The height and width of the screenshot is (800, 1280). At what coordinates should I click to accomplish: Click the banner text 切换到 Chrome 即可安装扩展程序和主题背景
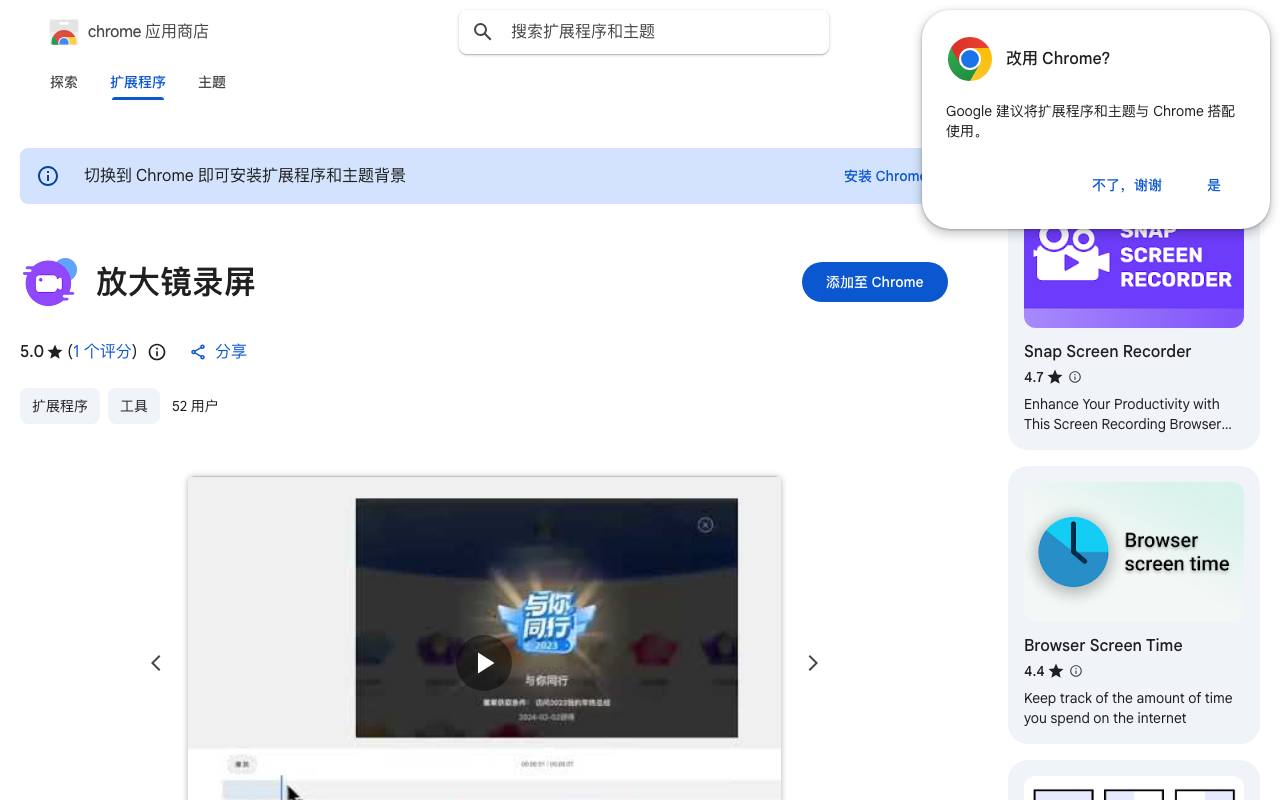[245, 176]
